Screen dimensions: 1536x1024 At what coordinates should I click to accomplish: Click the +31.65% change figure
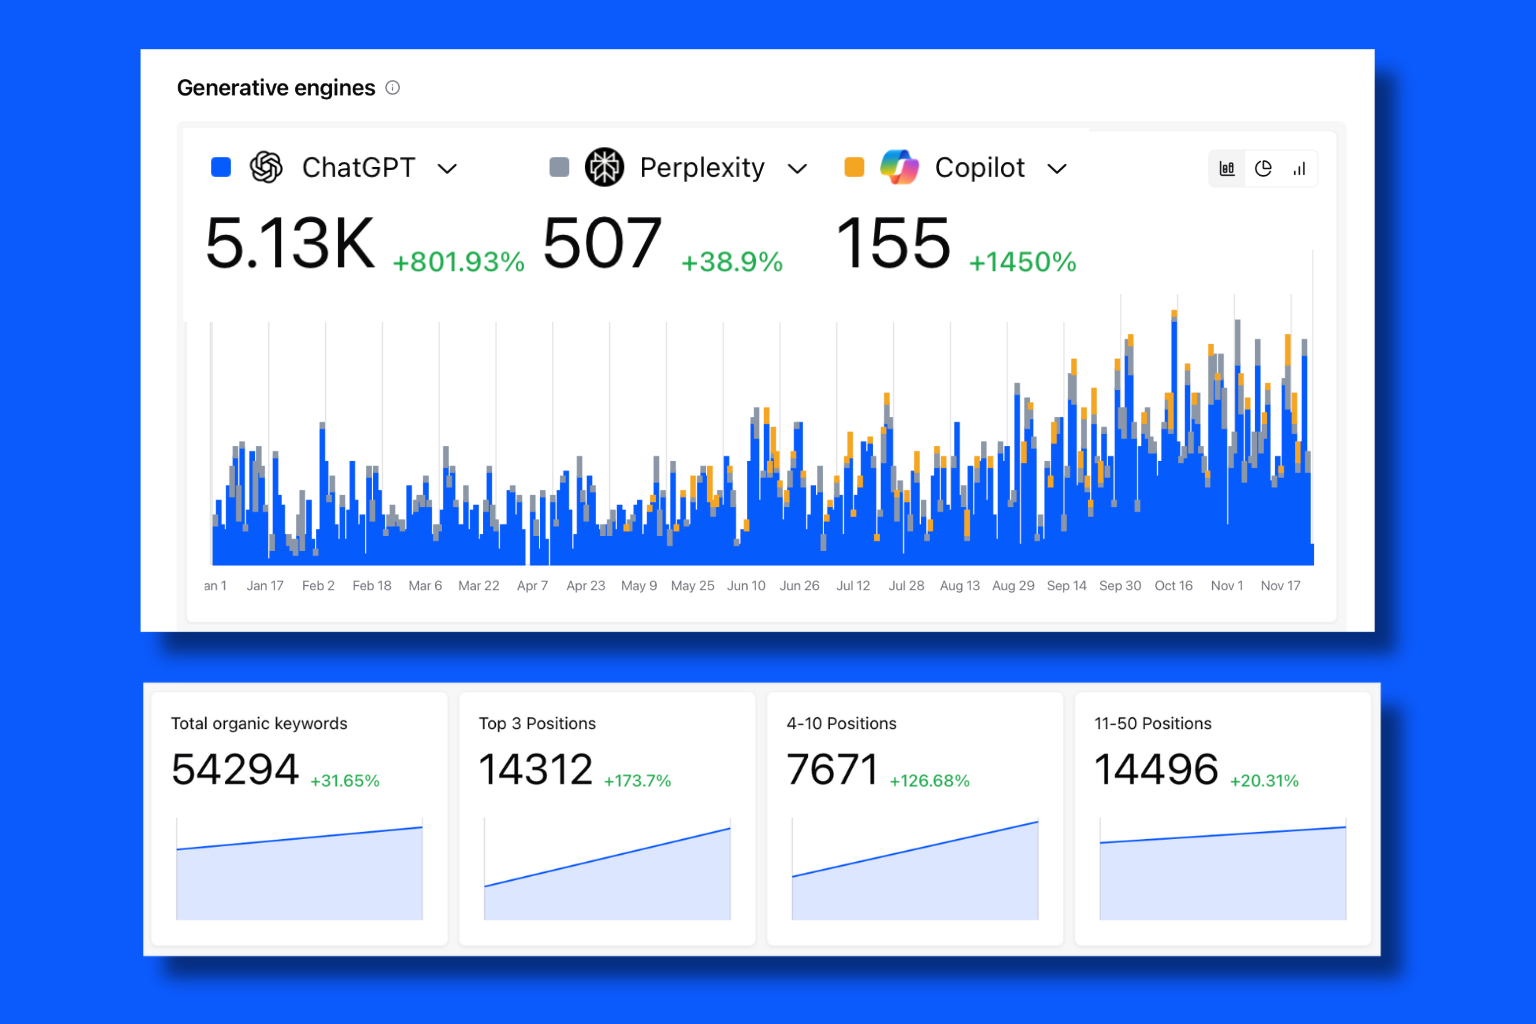[x=345, y=781]
